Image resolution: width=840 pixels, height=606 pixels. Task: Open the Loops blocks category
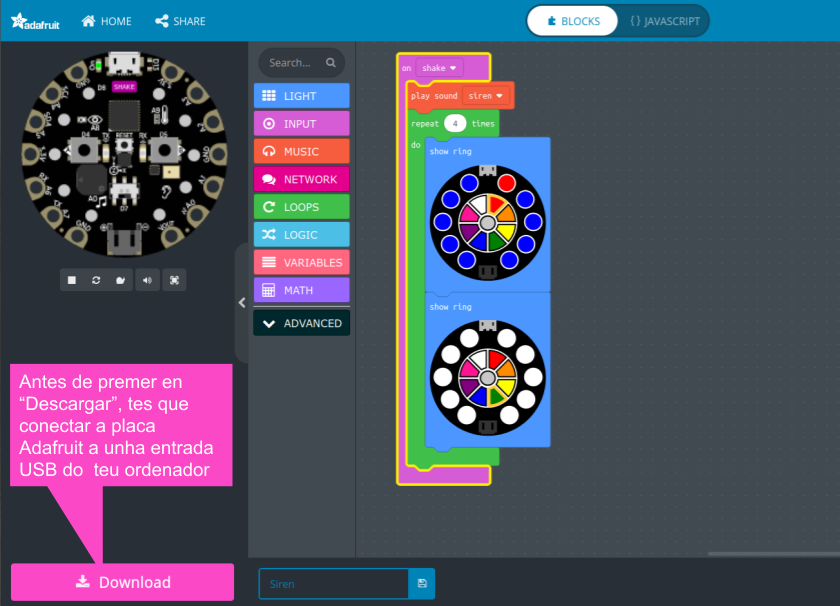tap(301, 207)
